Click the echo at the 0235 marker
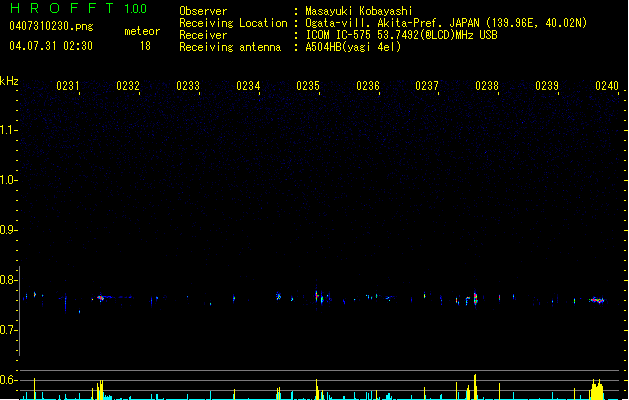 pos(317,296)
